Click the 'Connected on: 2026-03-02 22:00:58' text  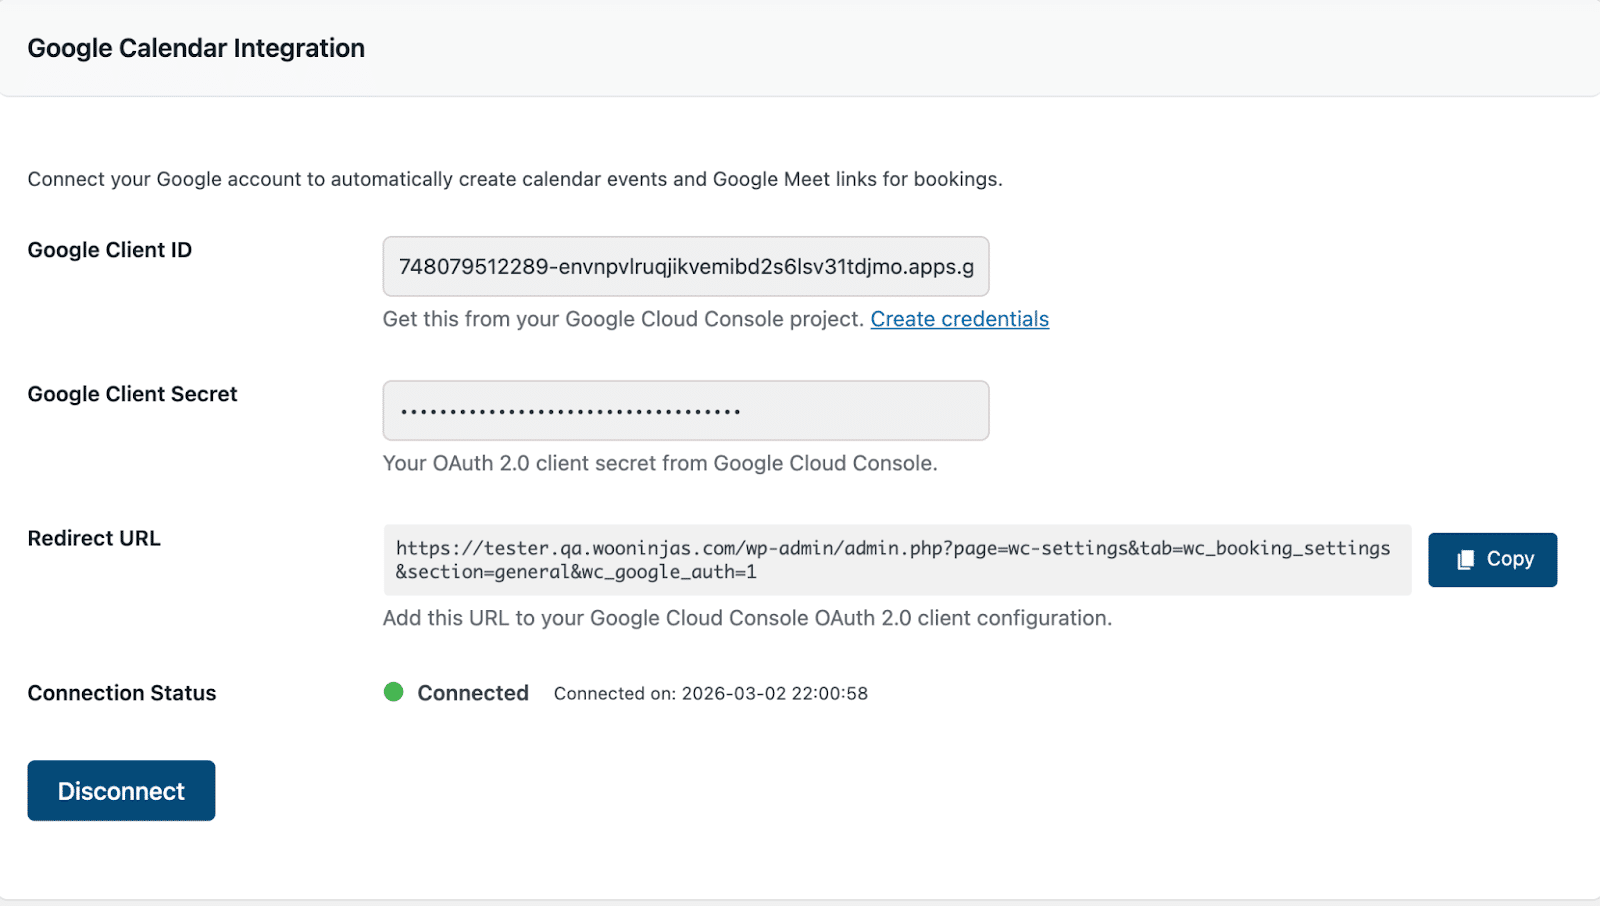(x=711, y=694)
